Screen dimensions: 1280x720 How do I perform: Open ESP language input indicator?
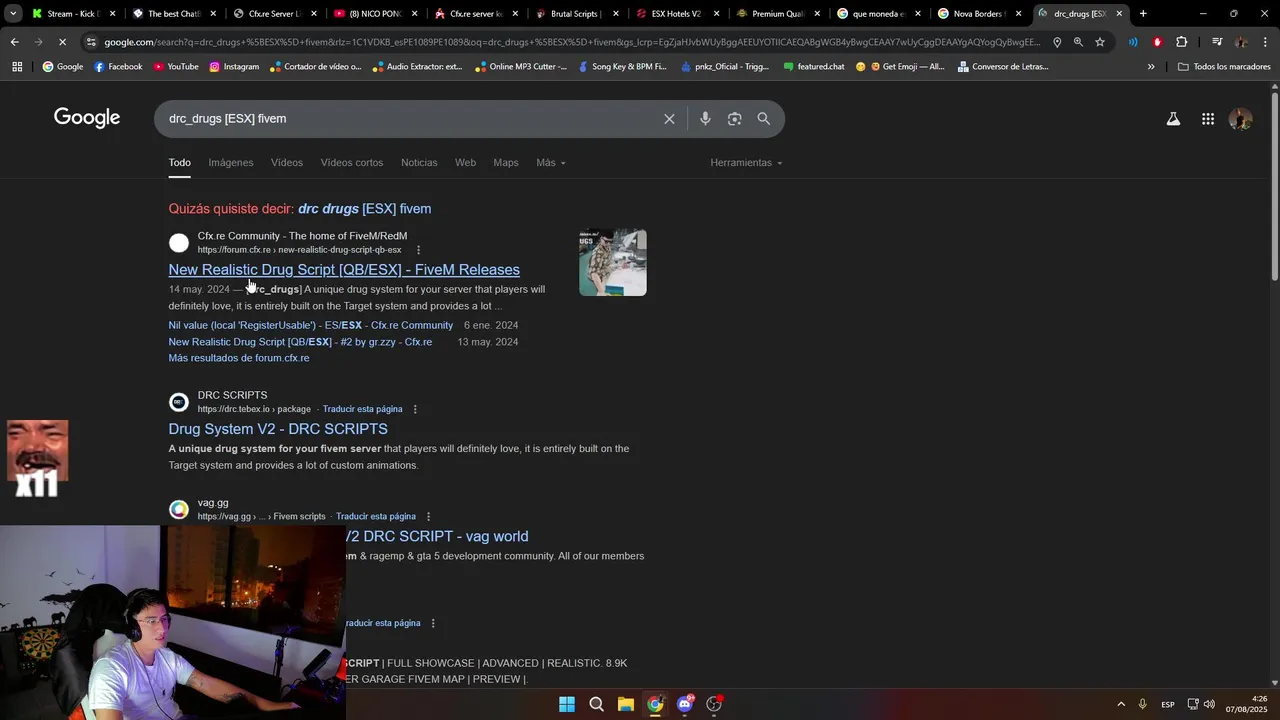click(1168, 704)
